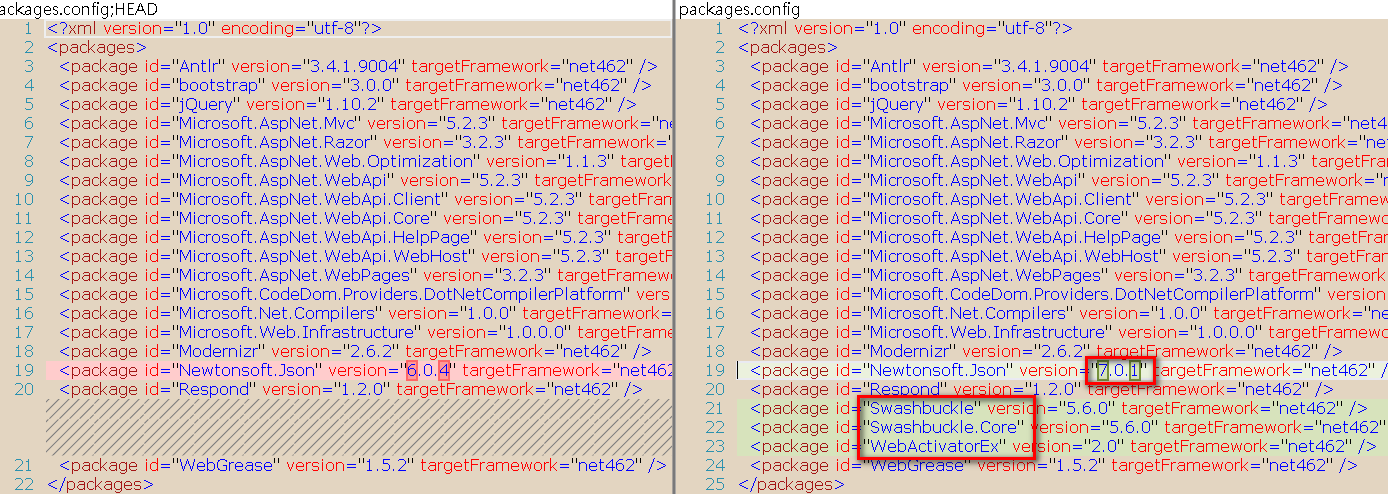Viewport: 1388px width, 494px height.
Task: Click Microsoft.AspNet.WebApi.Client line in right pane
Action: pyautogui.click(x=1068, y=200)
